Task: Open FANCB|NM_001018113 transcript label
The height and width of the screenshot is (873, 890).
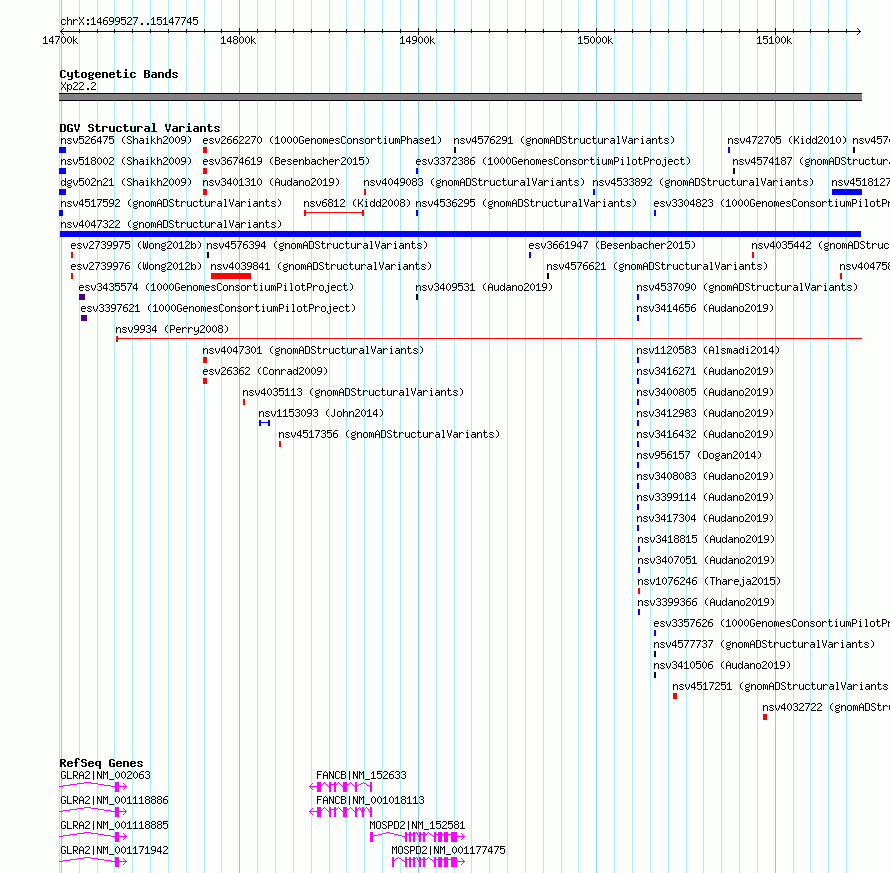Action: [x=370, y=800]
